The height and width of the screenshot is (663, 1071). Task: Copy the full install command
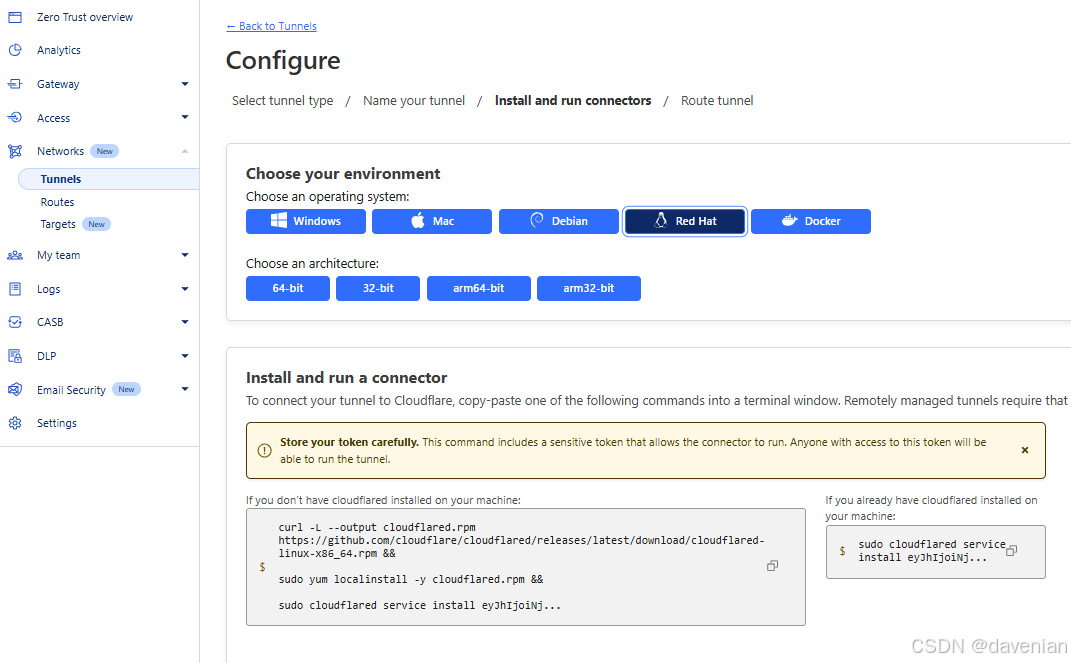(x=772, y=566)
